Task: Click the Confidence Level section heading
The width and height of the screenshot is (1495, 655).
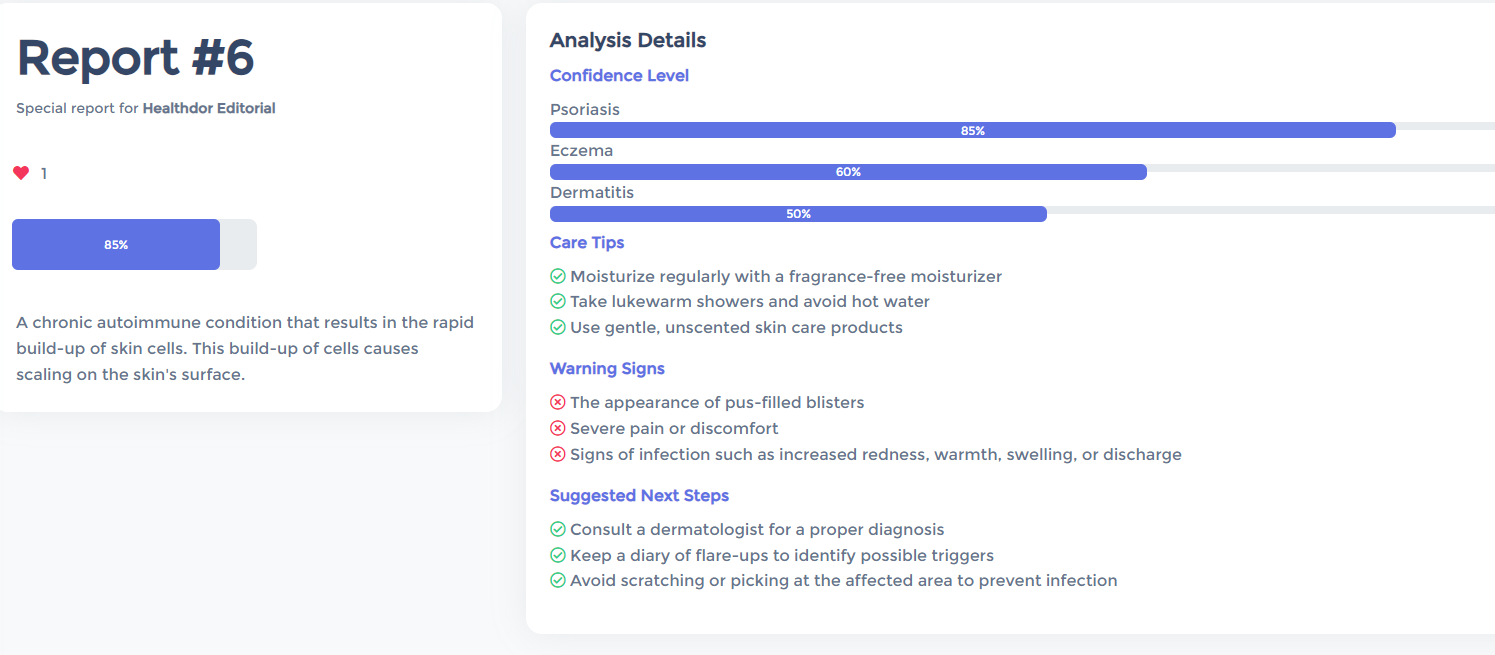Action: (619, 76)
